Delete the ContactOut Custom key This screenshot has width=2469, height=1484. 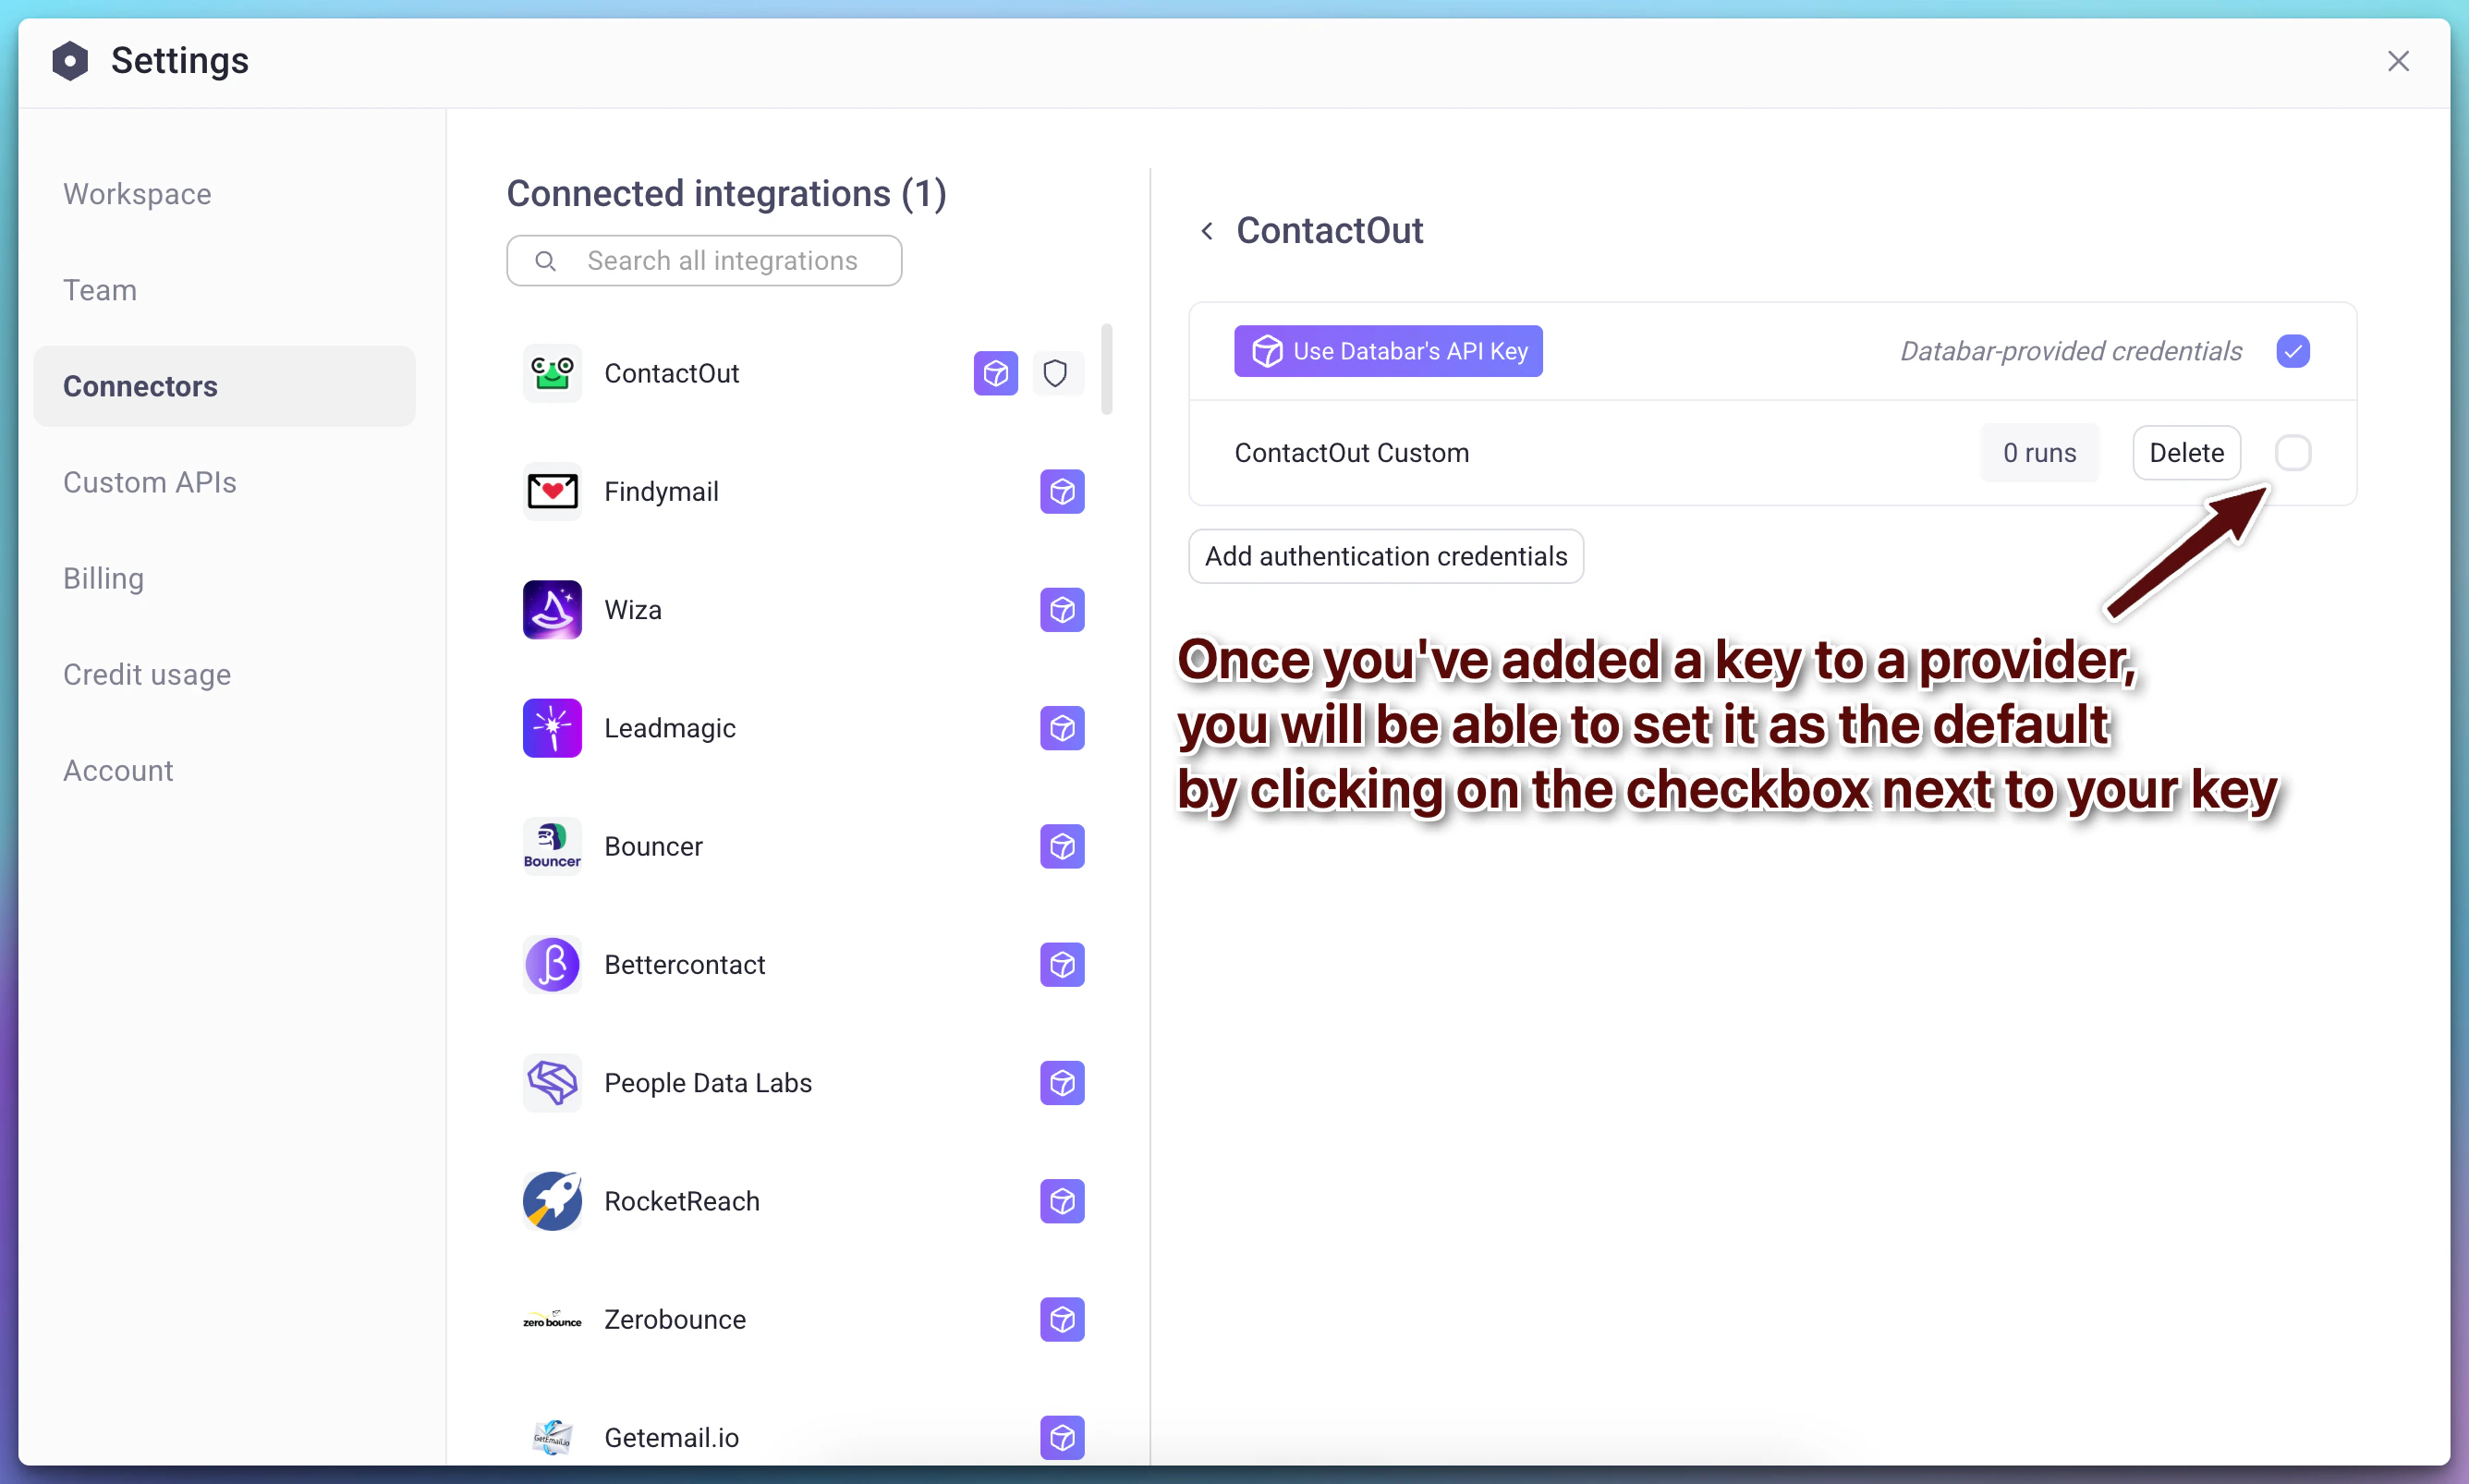pos(2186,453)
